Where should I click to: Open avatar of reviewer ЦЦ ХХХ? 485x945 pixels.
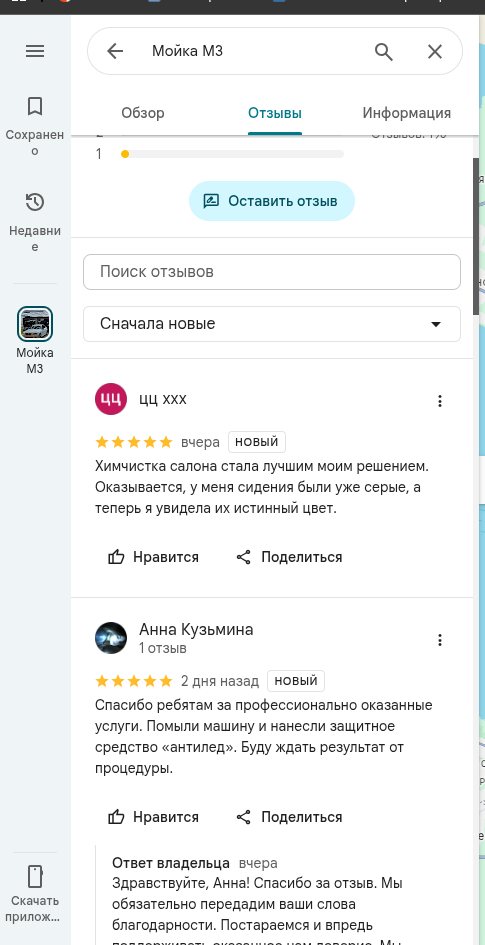111,399
